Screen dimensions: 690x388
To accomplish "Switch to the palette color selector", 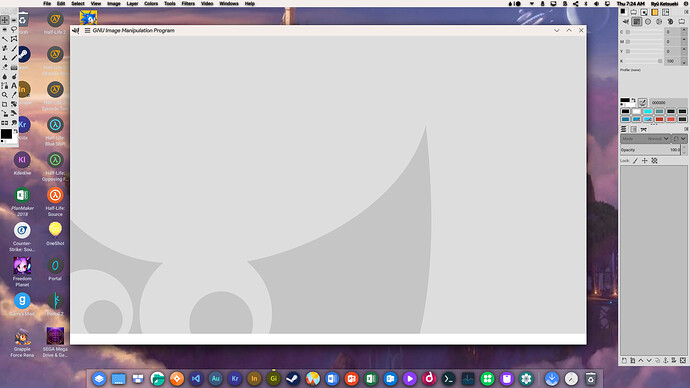I will (670, 22).
